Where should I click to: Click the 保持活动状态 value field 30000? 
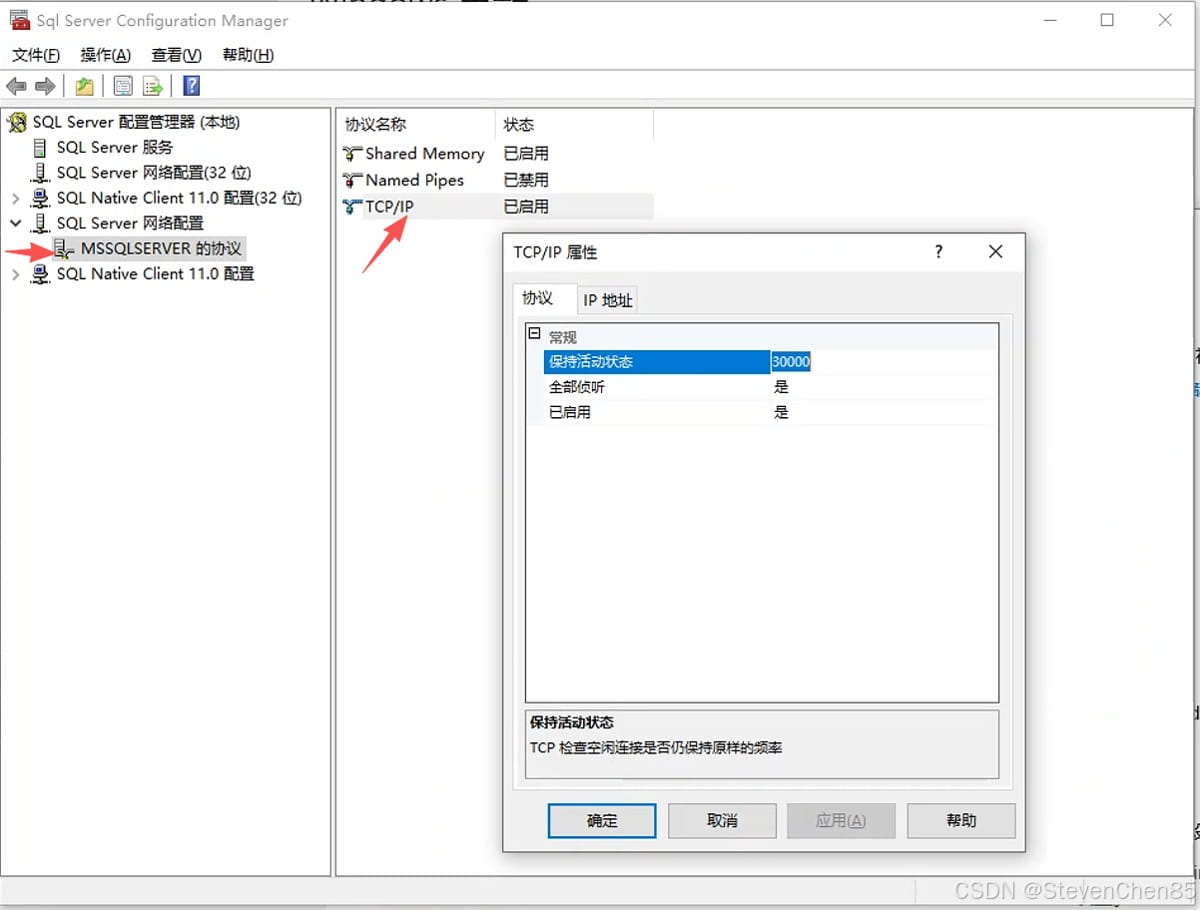pos(883,362)
